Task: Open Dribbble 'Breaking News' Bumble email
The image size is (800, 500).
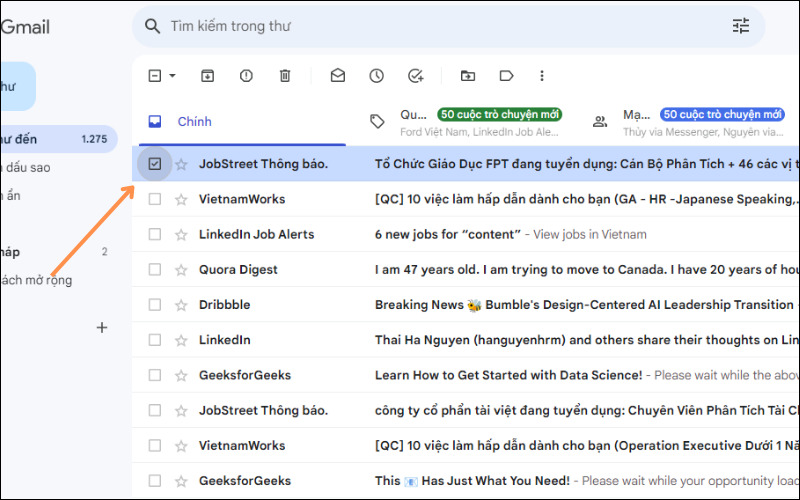Action: point(584,305)
